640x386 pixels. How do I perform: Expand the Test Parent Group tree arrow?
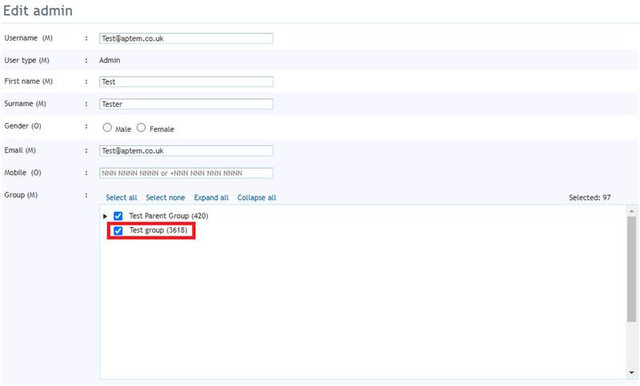105,216
